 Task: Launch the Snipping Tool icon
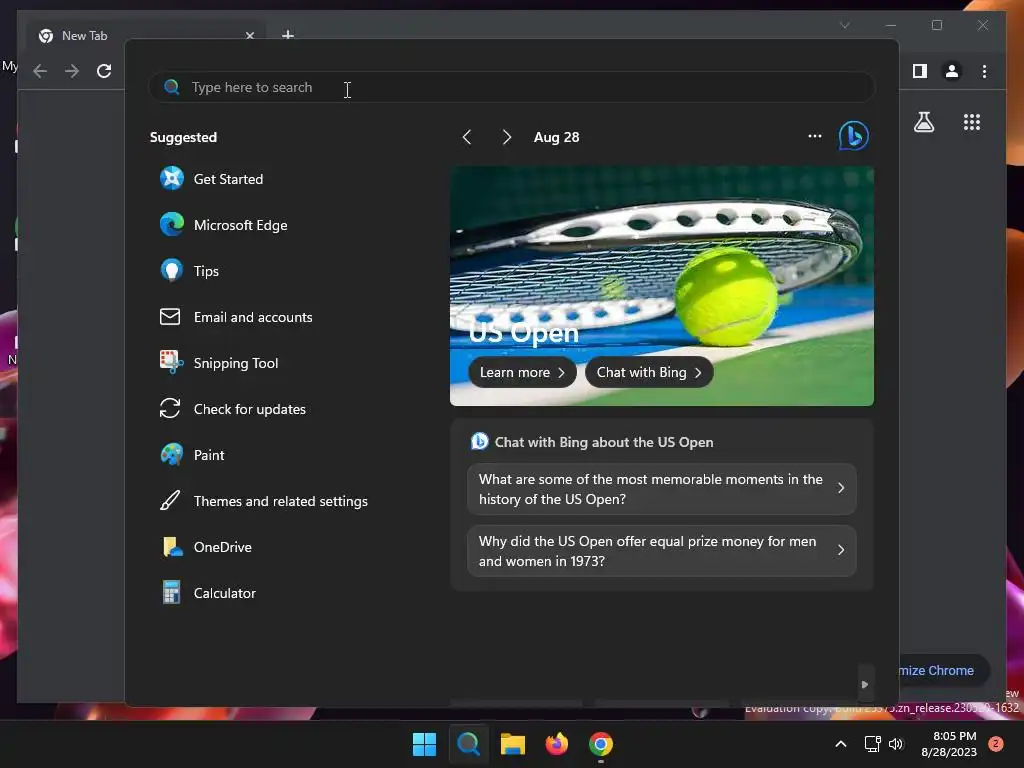click(171, 362)
